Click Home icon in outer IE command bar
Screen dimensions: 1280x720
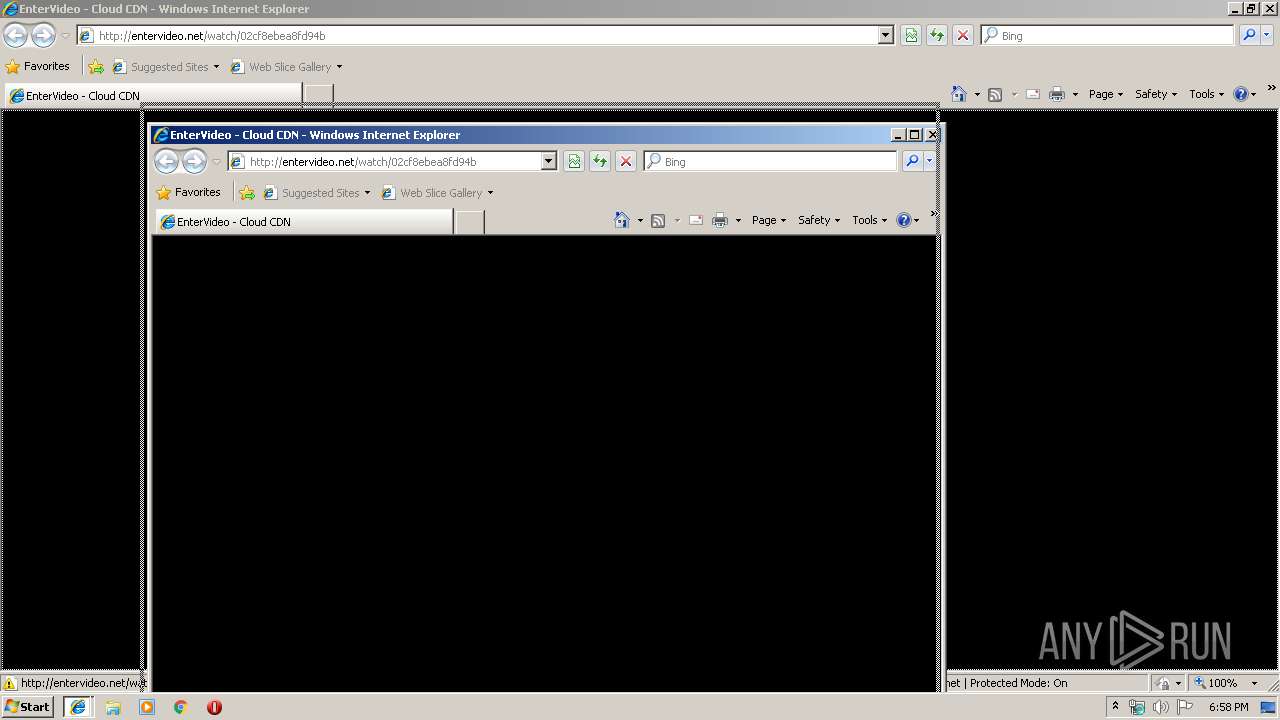(959, 94)
